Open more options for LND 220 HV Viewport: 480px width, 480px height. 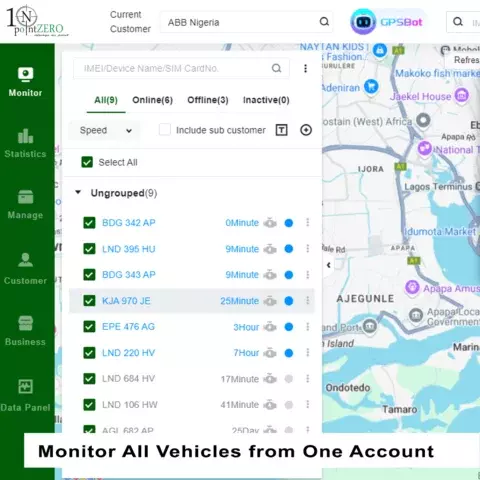click(308, 353)
